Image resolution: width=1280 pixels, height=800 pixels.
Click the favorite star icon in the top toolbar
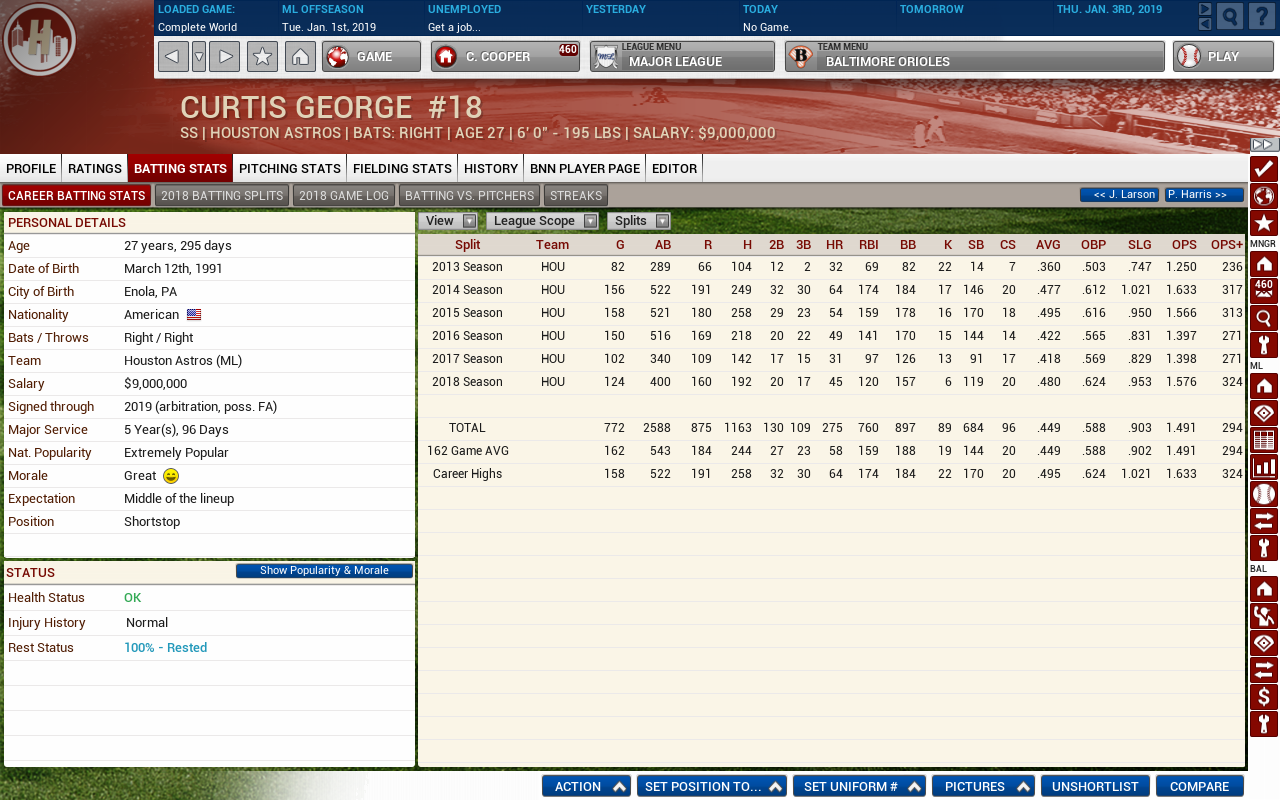click(262, 57)
